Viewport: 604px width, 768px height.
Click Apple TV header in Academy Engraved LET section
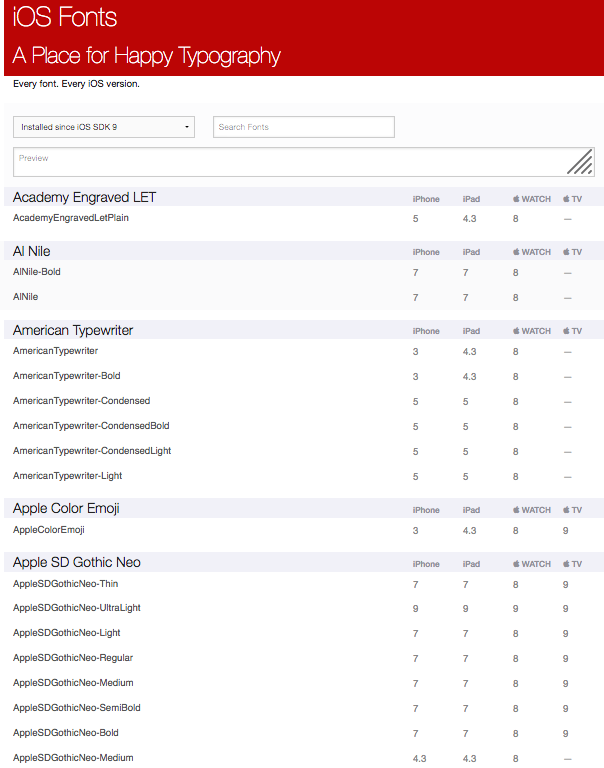(x=572, y=199)
